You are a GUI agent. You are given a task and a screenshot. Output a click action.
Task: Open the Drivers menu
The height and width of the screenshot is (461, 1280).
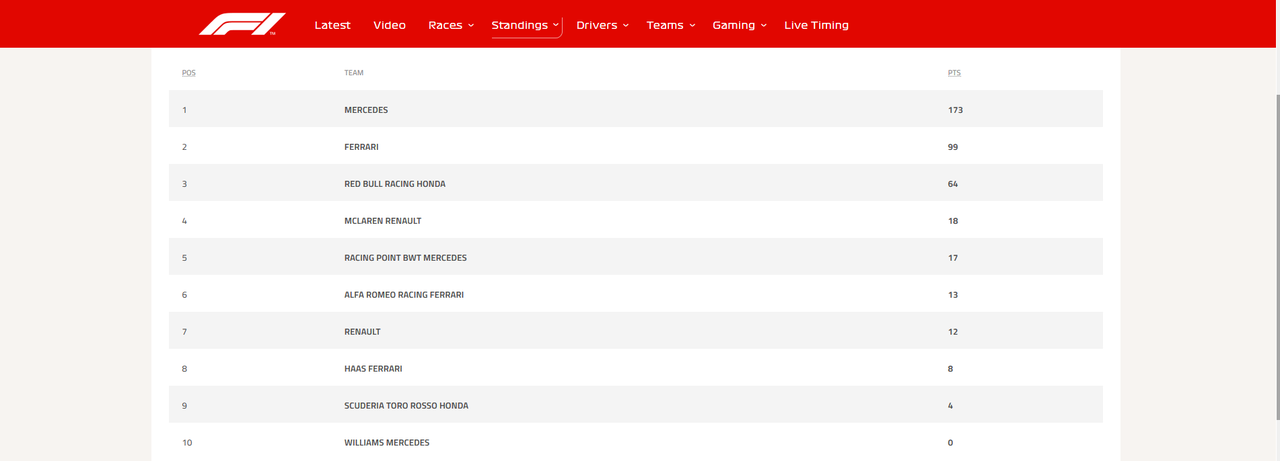[x=597, y=25]
